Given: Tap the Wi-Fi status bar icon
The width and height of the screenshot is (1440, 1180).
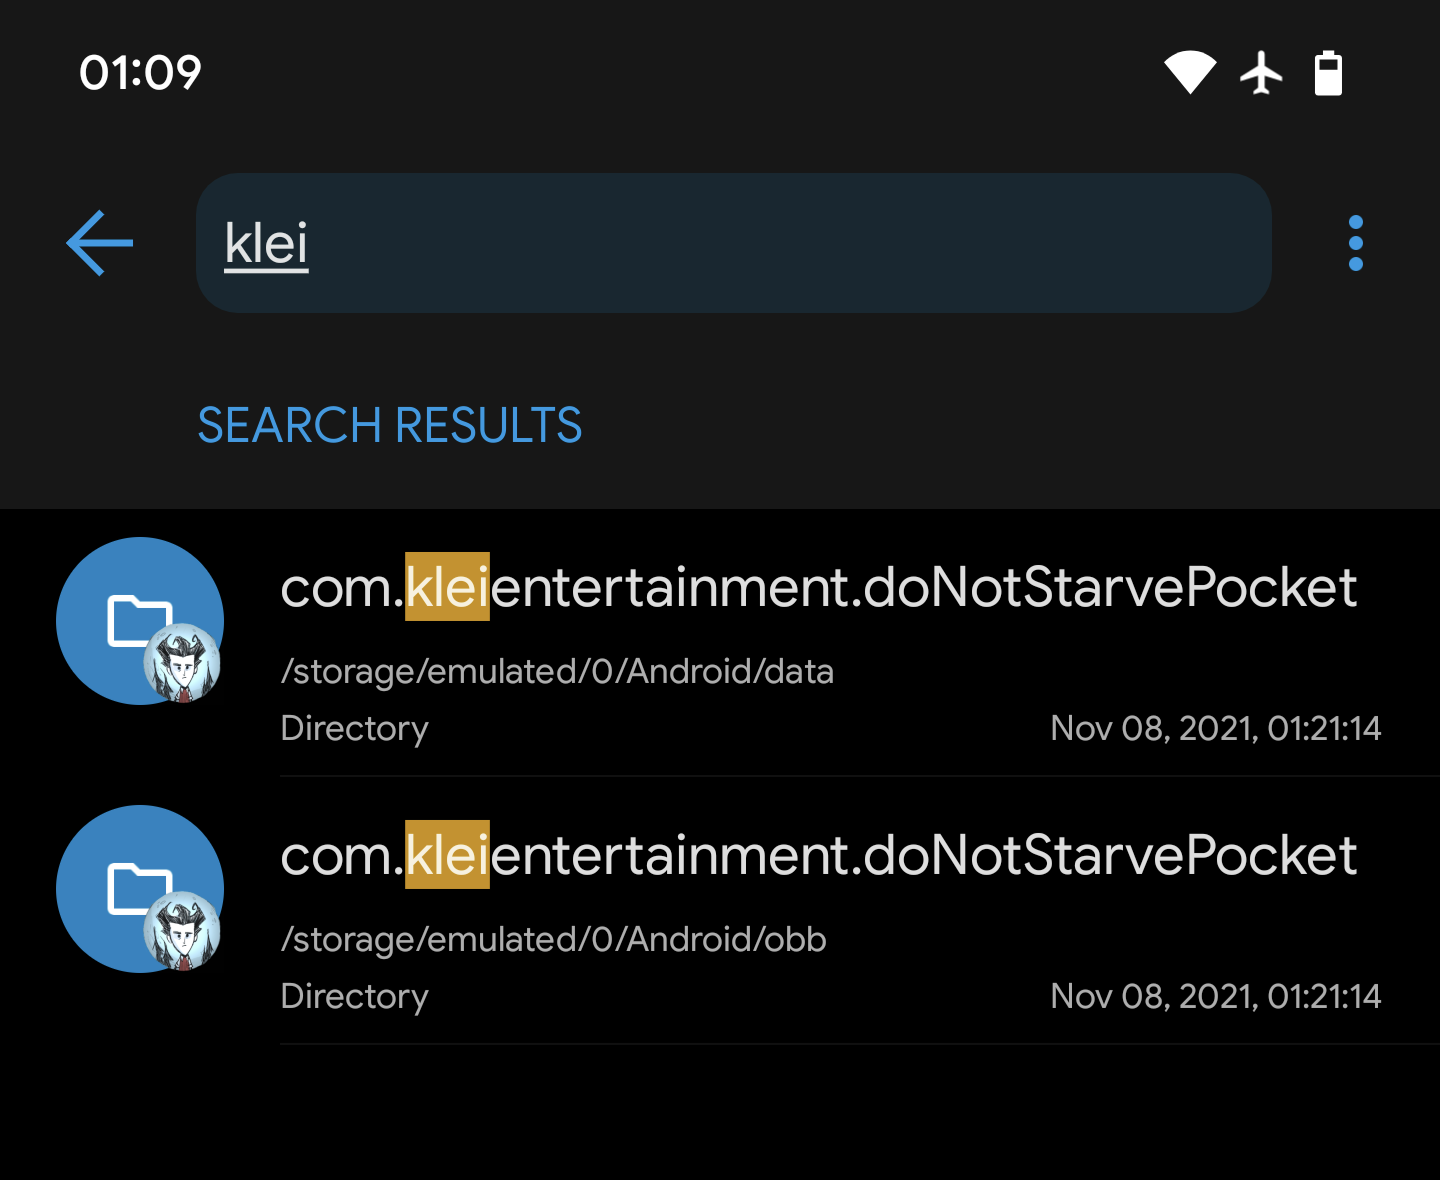Looking at the screenshot, I should pos(1189,73).
